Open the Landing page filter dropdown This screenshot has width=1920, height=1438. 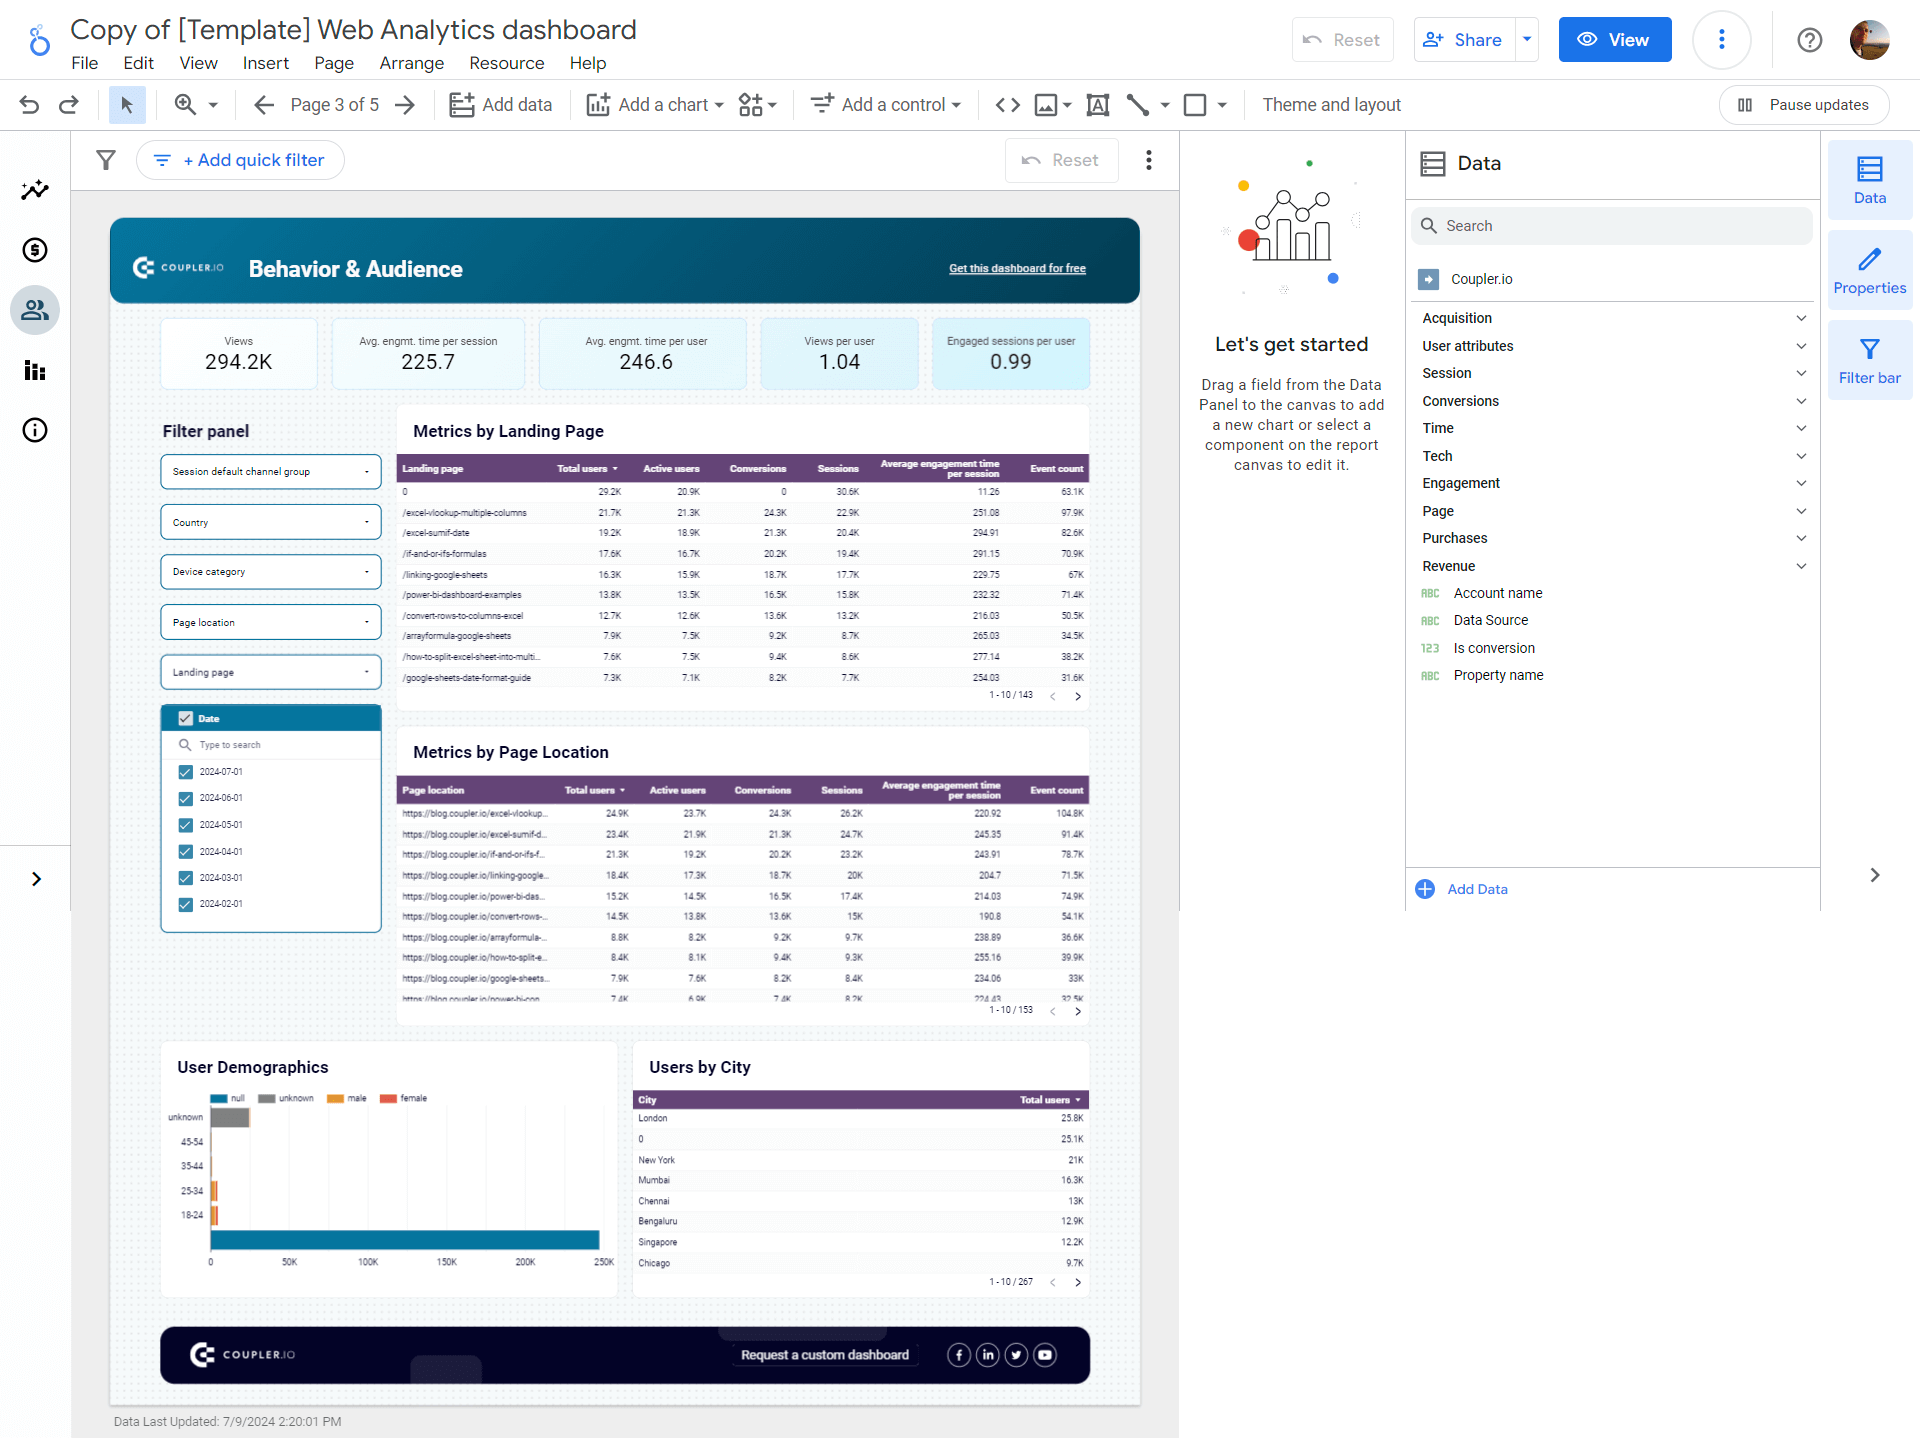(271, 672)
